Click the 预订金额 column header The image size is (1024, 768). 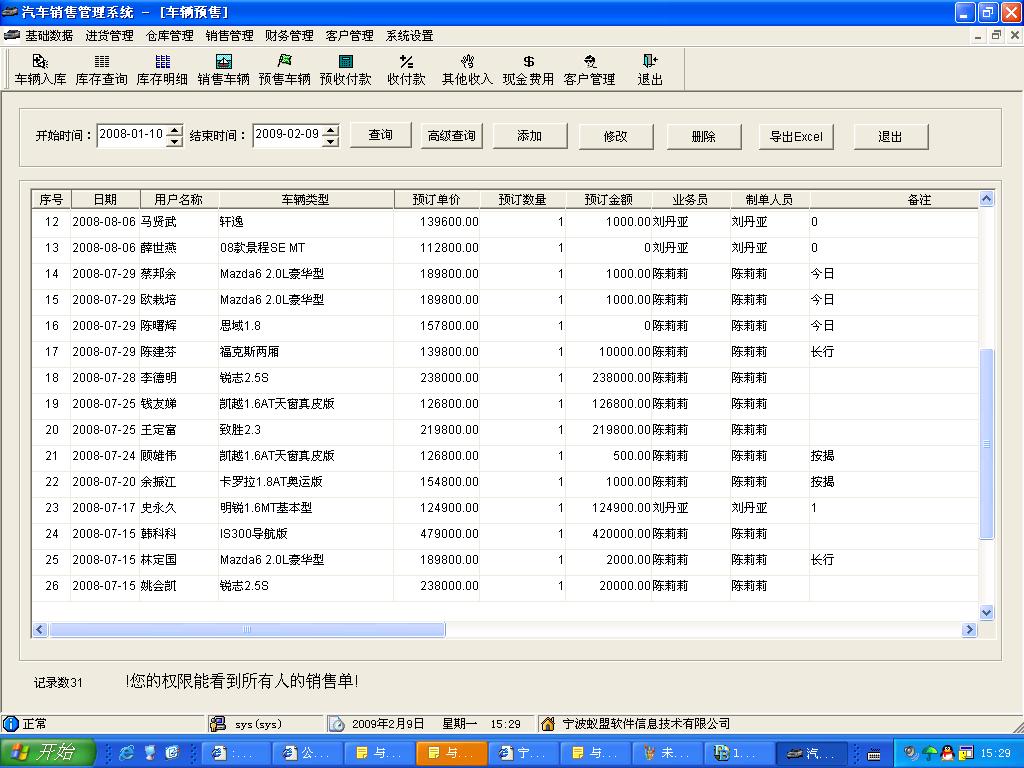609,199
